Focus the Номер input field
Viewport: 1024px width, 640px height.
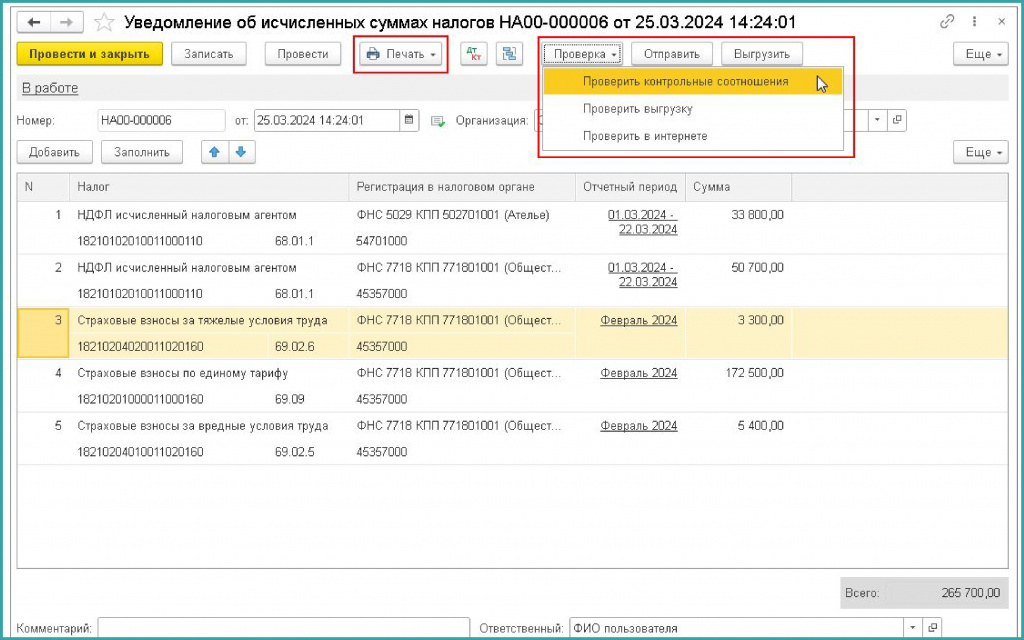161,120
